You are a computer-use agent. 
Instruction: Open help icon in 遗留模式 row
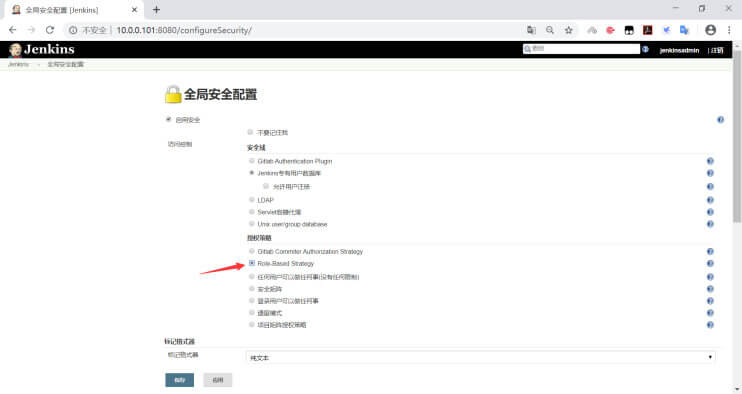[x=710, y=313]
